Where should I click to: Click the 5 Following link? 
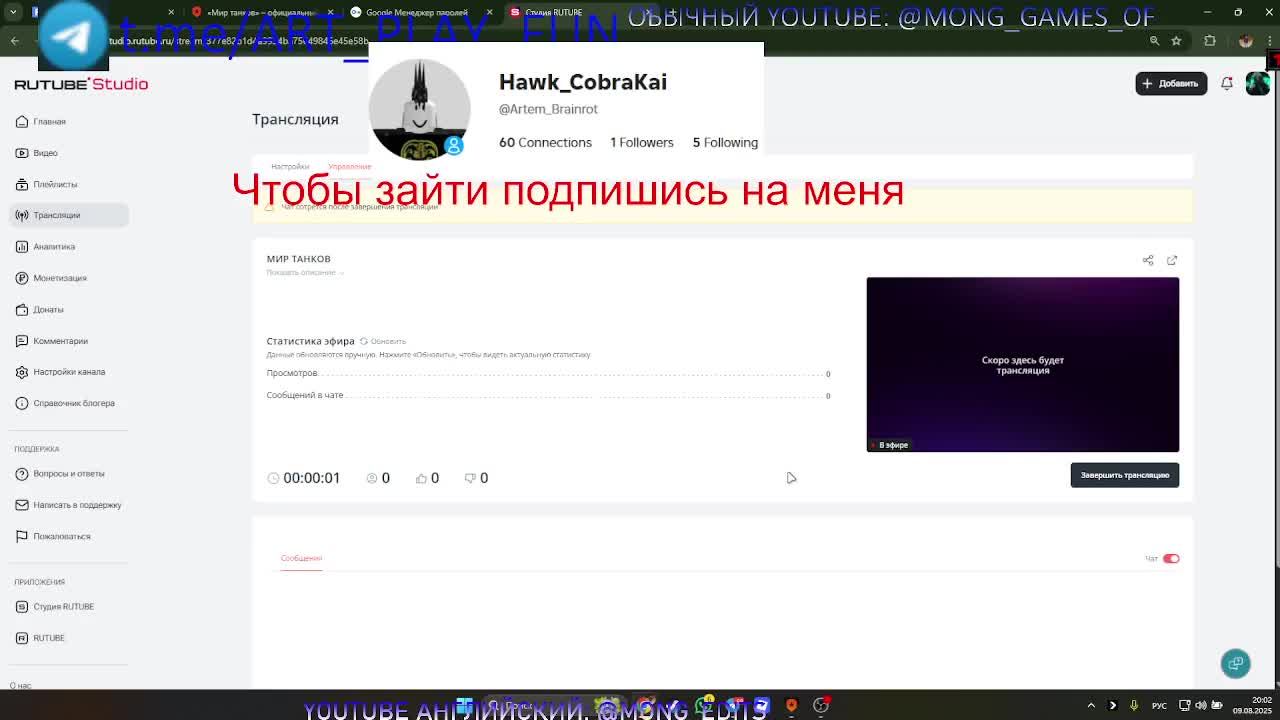[725, 142]
